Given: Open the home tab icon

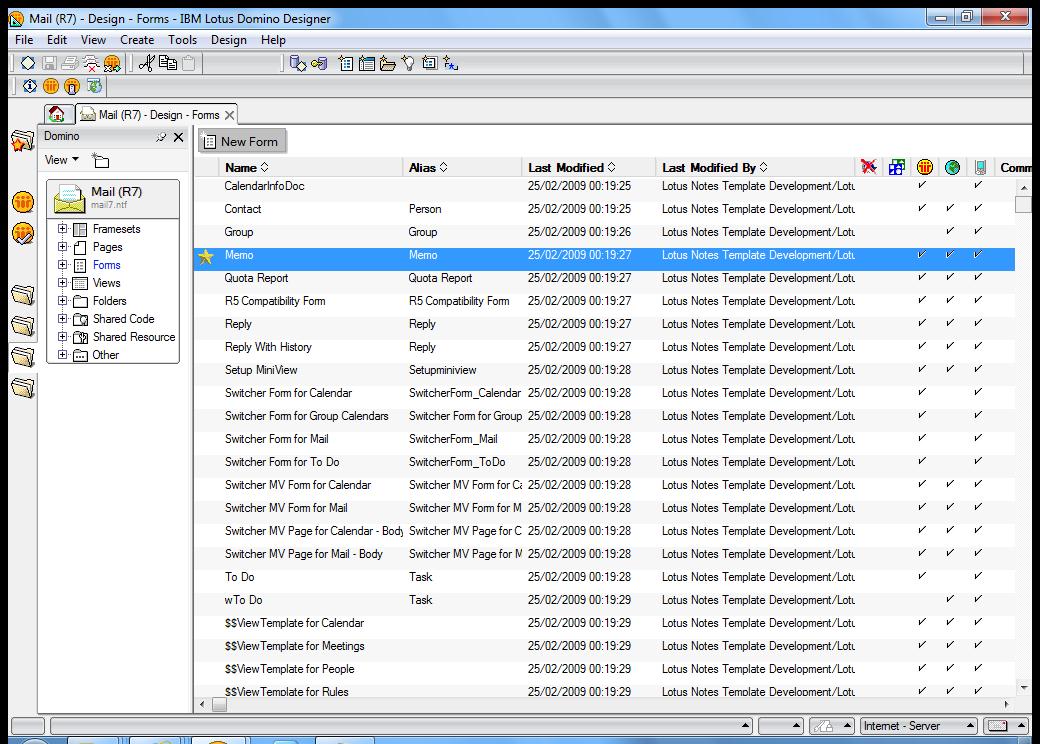Looking at the screenshot, I should coord(57,114).
